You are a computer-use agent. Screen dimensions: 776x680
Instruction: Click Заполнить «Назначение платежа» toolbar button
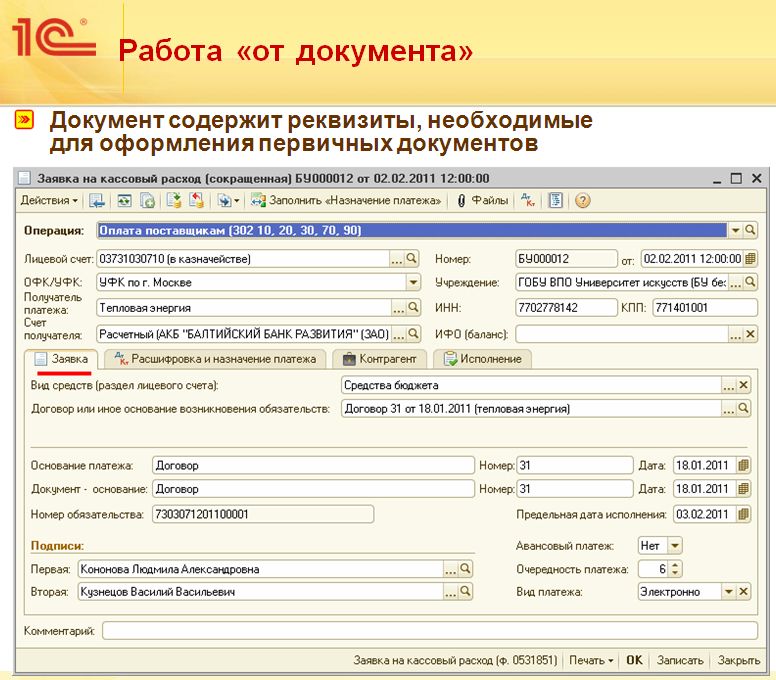coord(345,200)
